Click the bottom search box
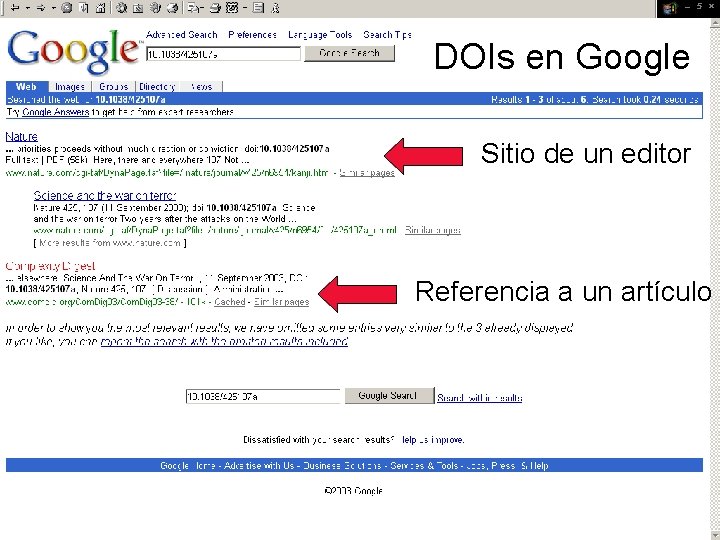The image size is (720, 540). 263,396
